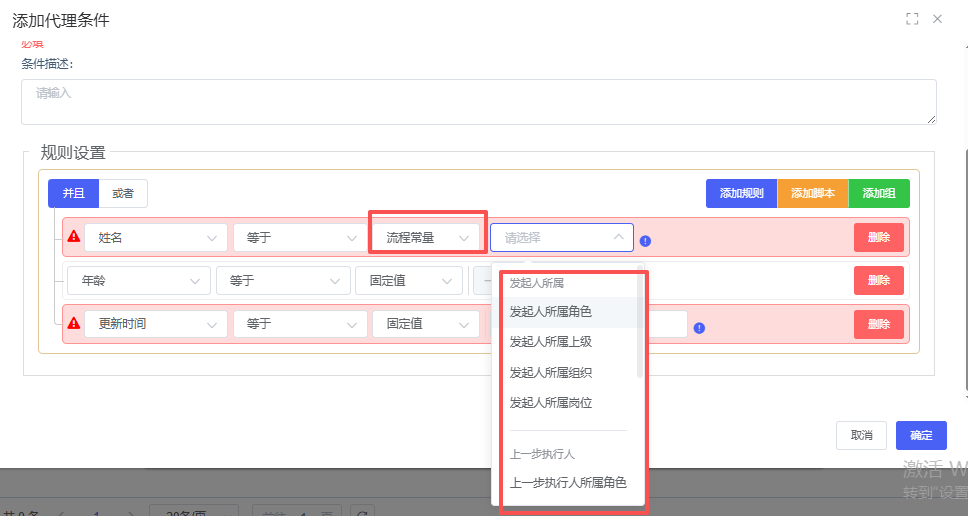The height and width of the screenshot is (516, 968).
Task: Click the 条件描述 text area
Action: [x=478, y=102]
